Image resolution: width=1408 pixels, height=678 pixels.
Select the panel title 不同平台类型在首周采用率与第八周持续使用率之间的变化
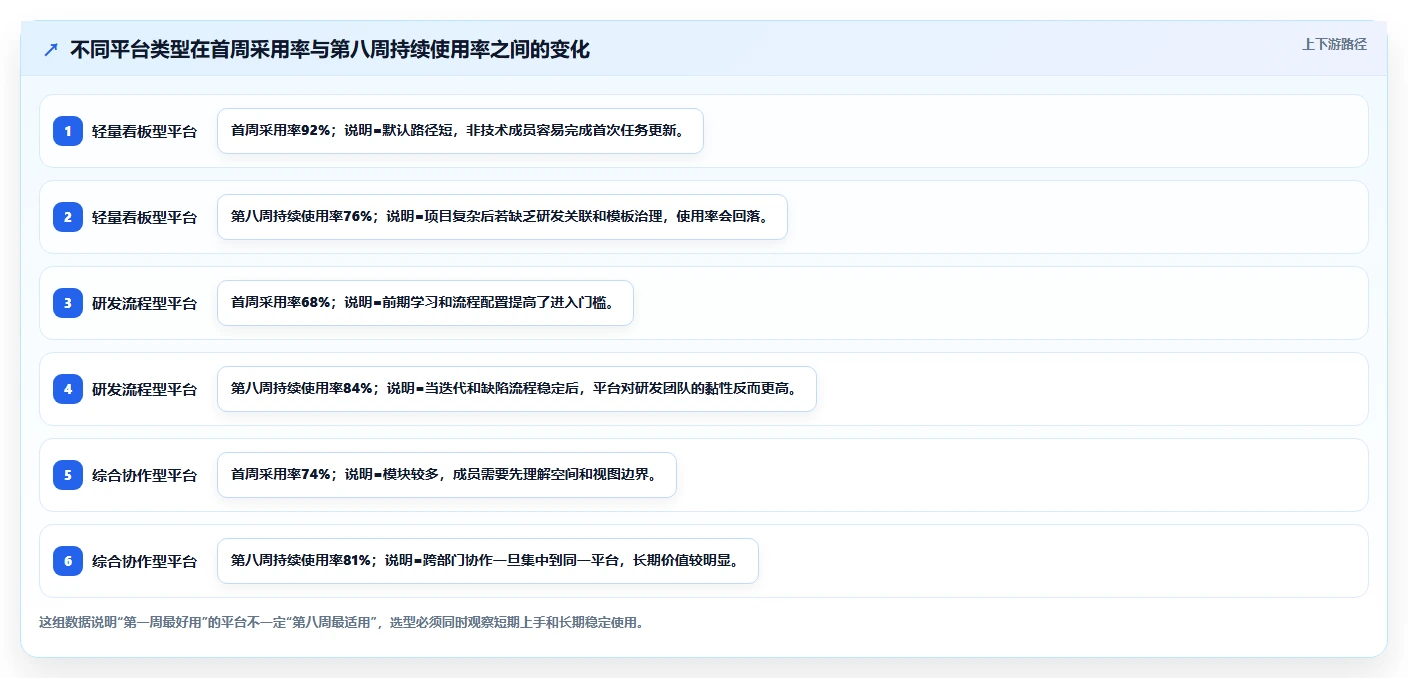coord(330,50)
